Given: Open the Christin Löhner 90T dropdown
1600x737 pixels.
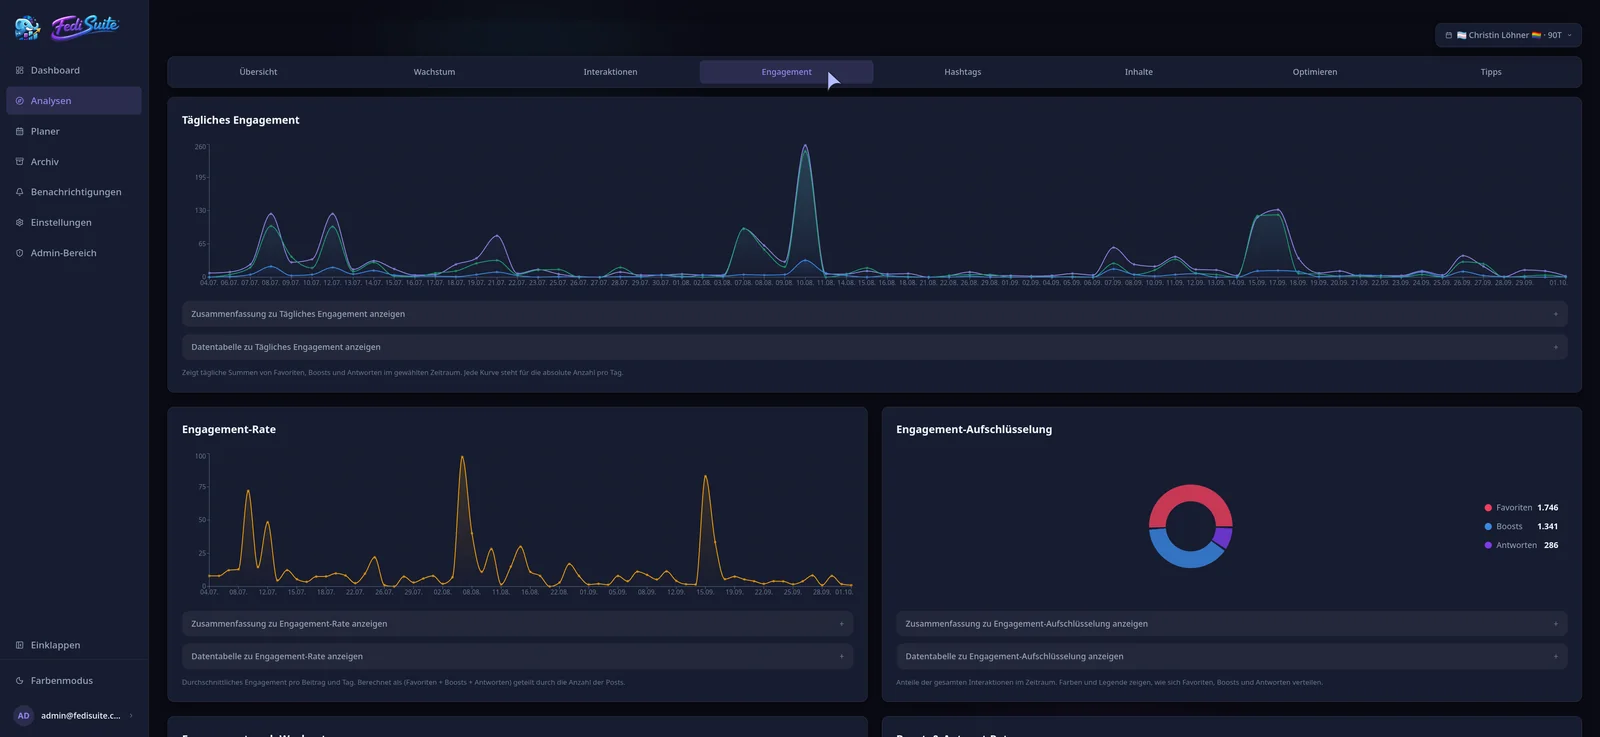Looking at the screenshot, I should point(1509,35).
